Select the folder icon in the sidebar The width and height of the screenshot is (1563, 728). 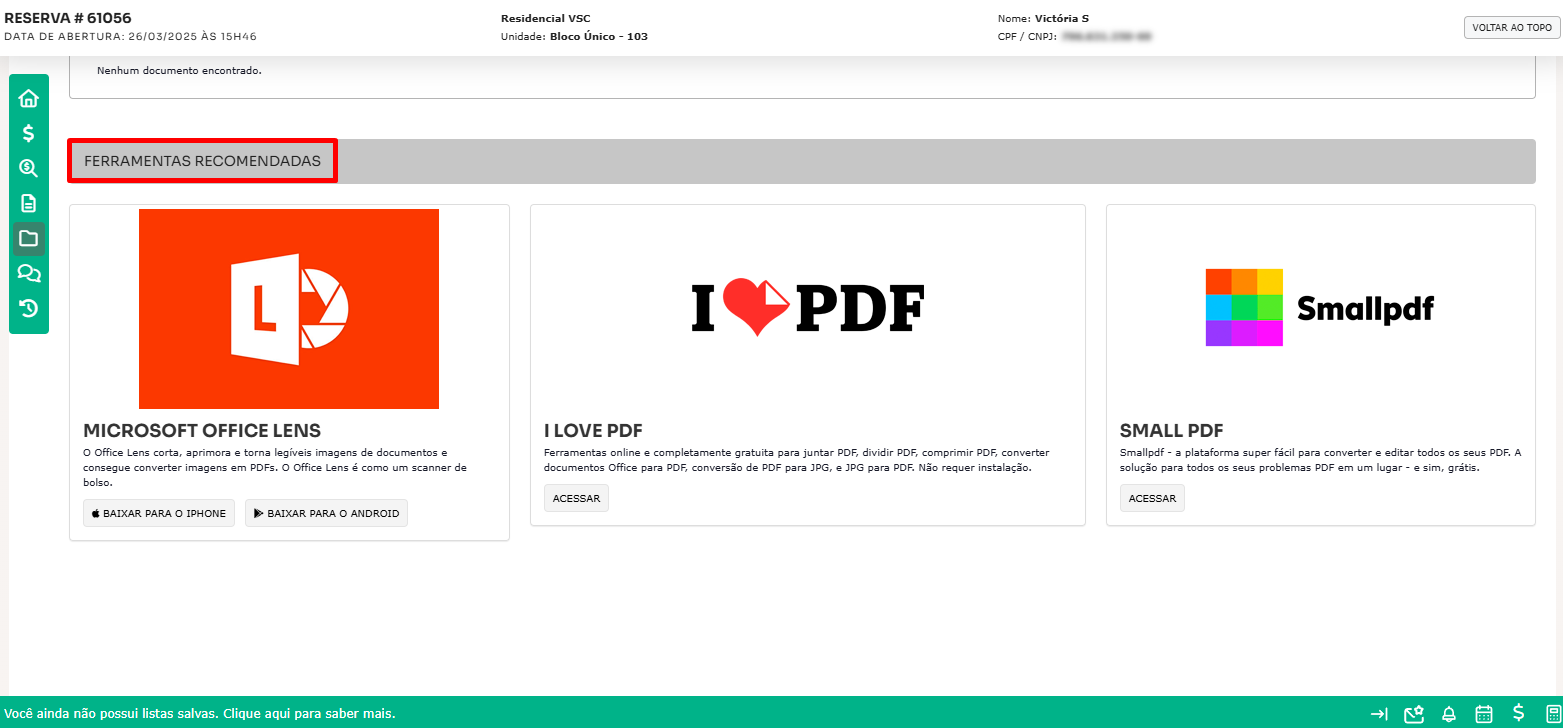(x=29, y=238)
